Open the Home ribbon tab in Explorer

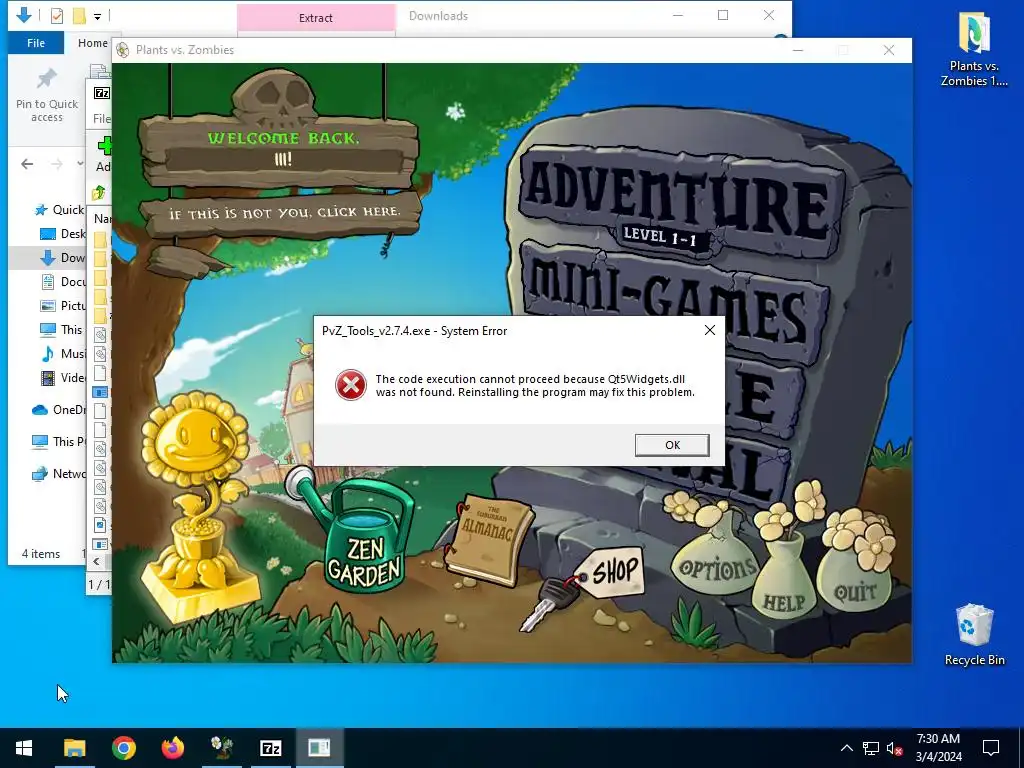pos(92,42)
